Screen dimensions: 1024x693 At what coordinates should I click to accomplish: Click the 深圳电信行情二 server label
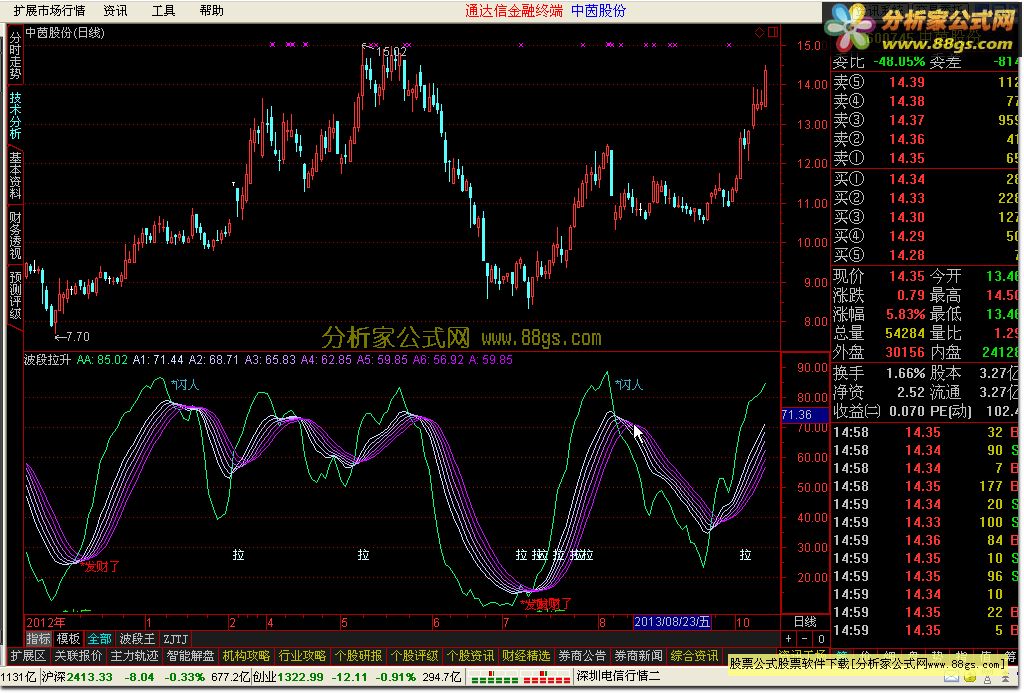618,677
